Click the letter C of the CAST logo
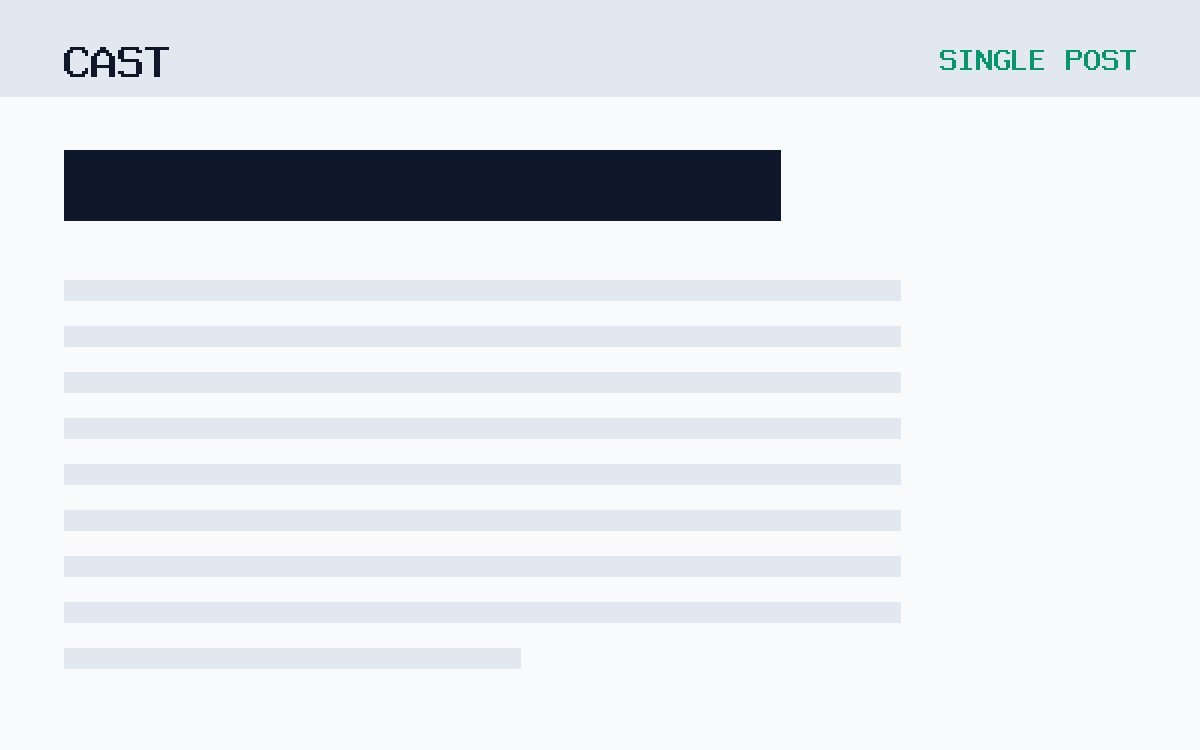This screenshot has width=1200, height=750. (x=76, y=61)
